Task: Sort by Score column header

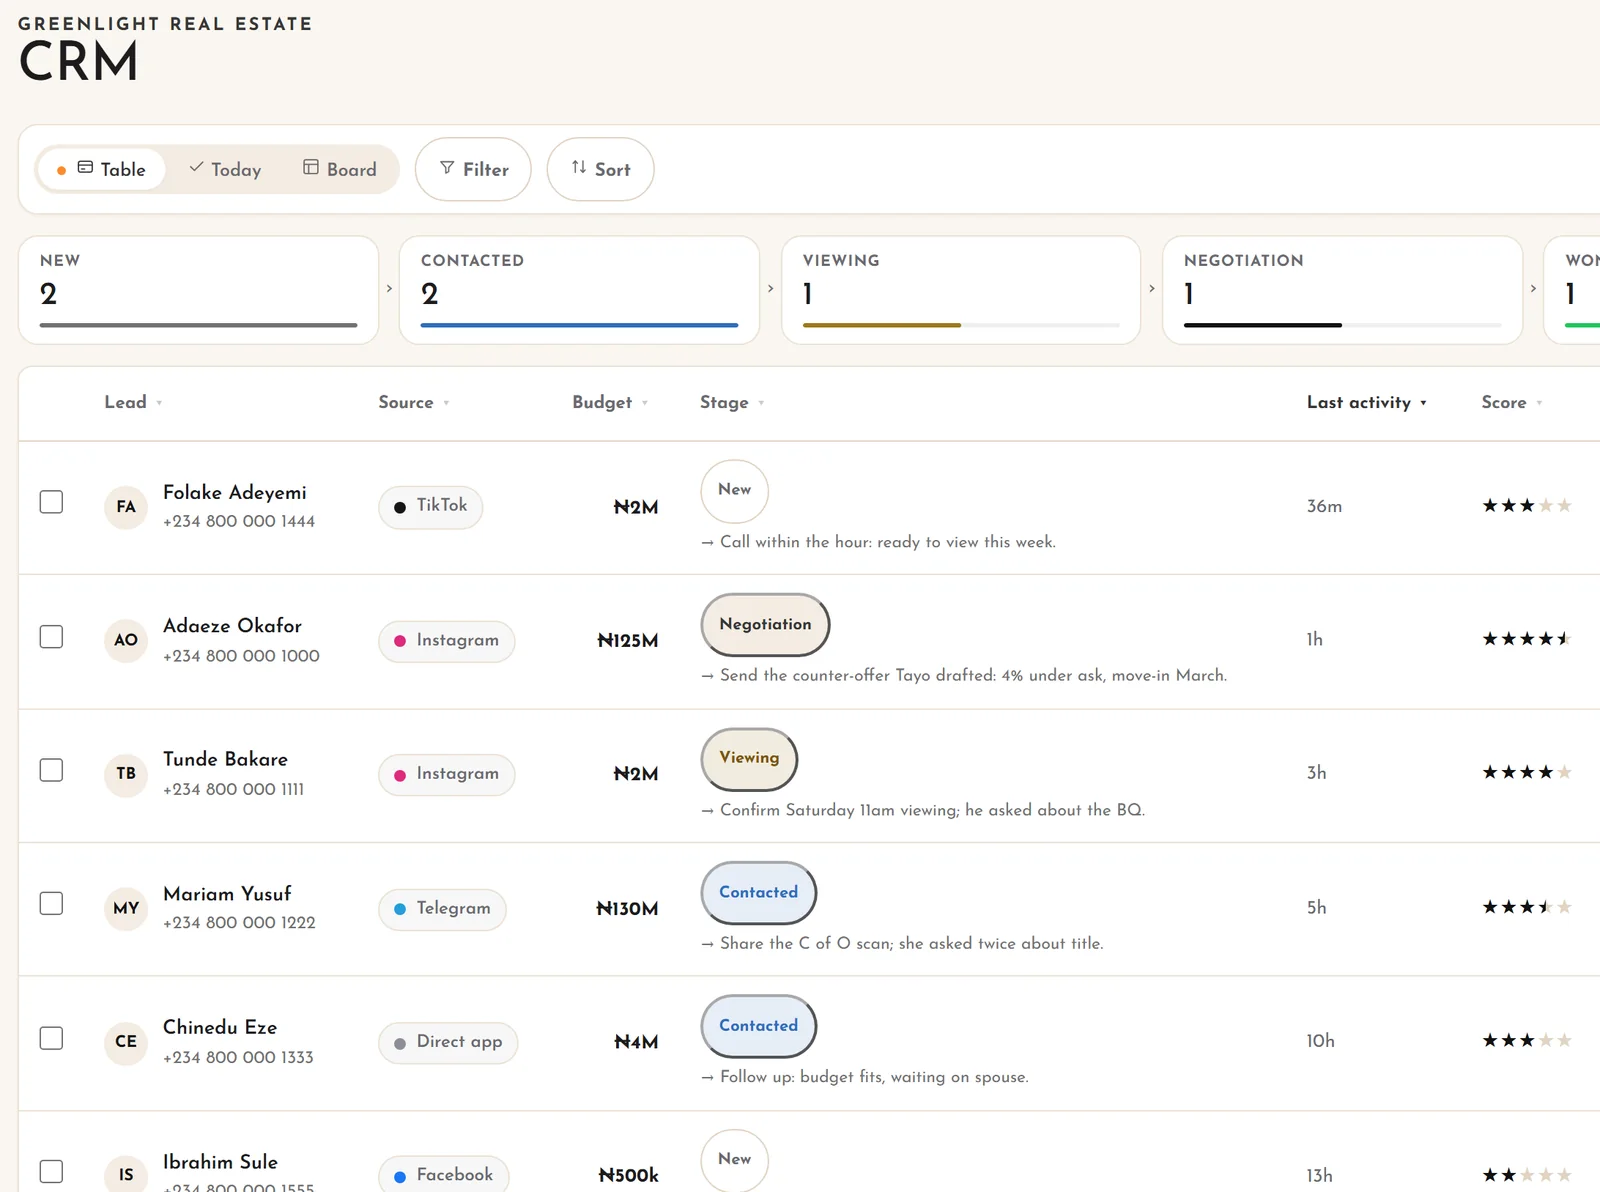Action: pos(1512,402)
